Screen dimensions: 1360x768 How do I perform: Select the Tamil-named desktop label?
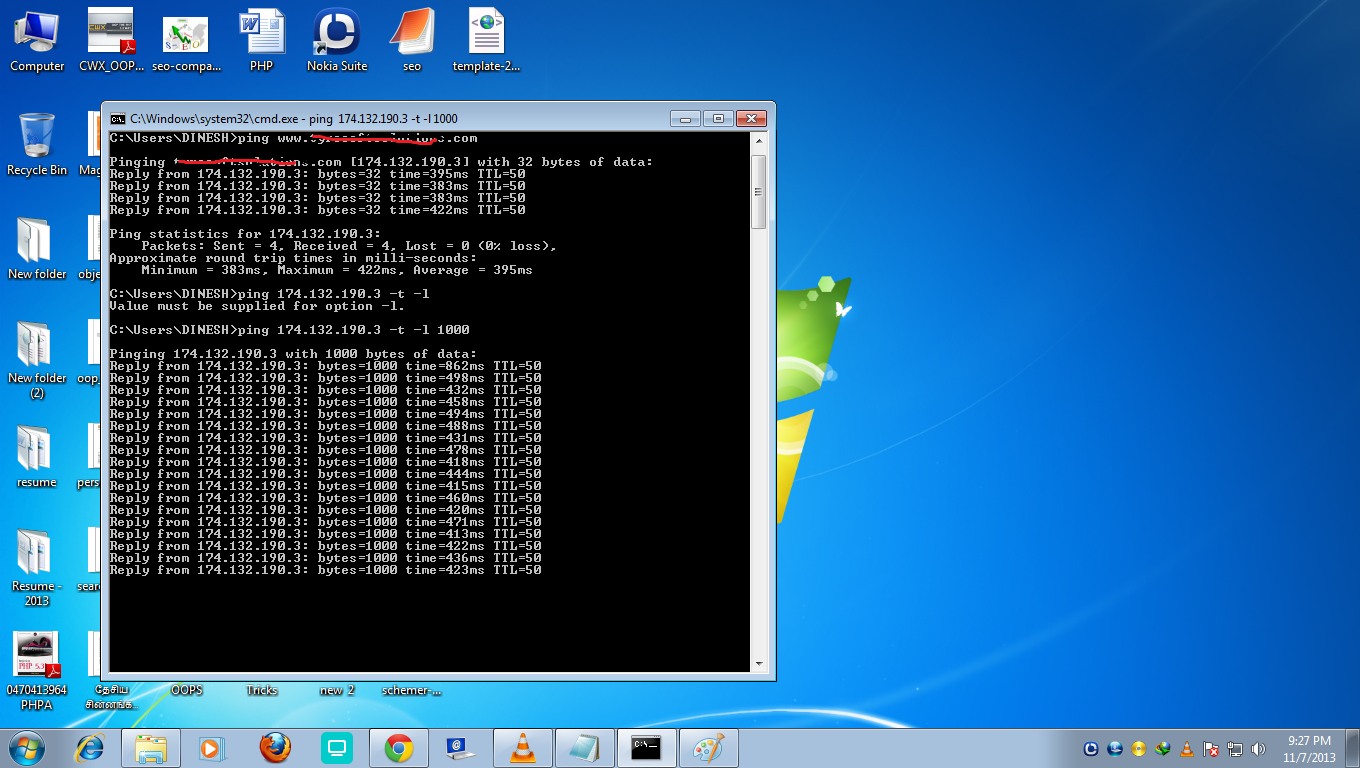(x=112, y=697)
